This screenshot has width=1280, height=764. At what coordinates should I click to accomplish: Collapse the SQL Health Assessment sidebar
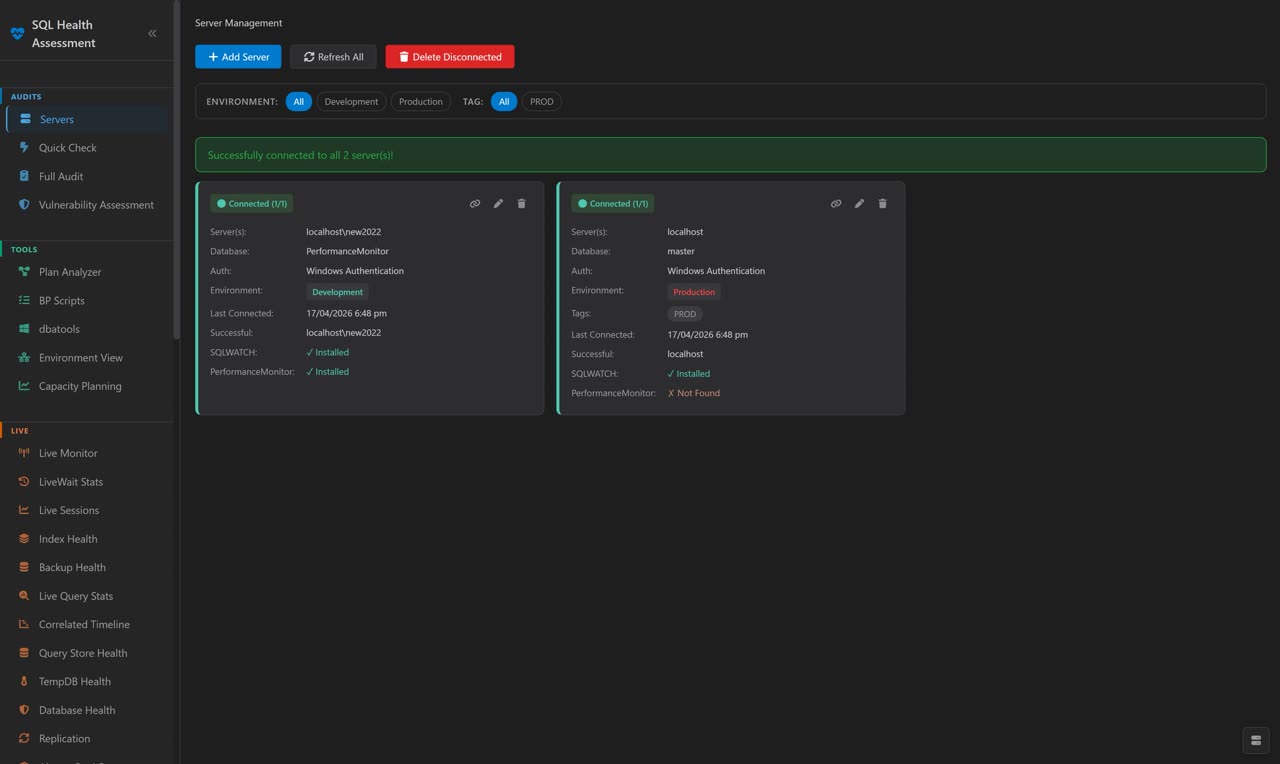pos(152,32)
